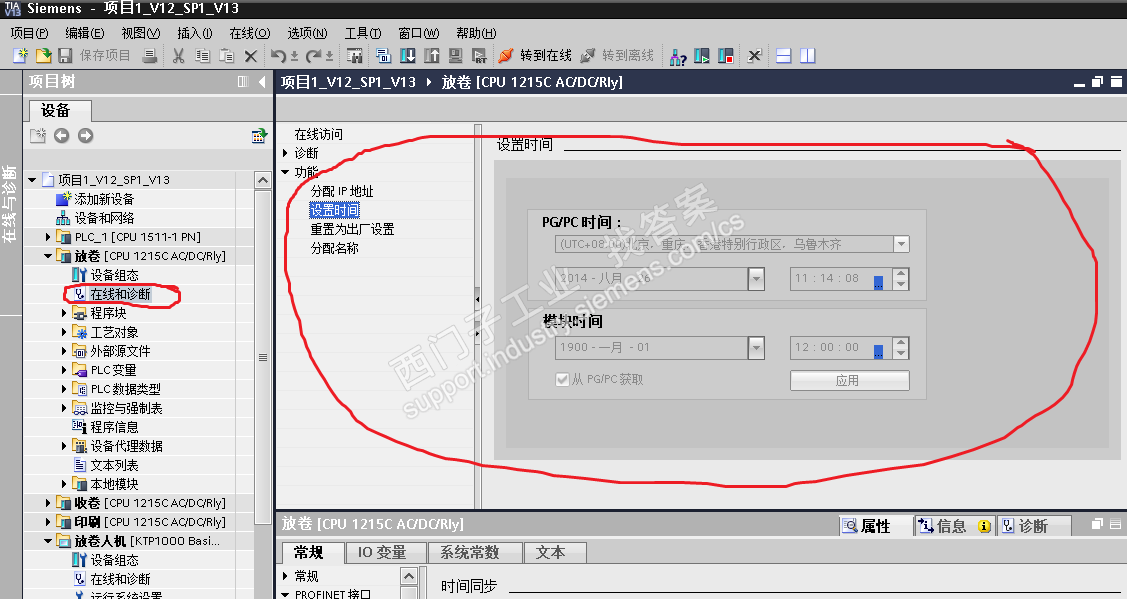Toggle the 从 PG/PC 获取 checkbox
1127x599 pixels.
[562, 379]
